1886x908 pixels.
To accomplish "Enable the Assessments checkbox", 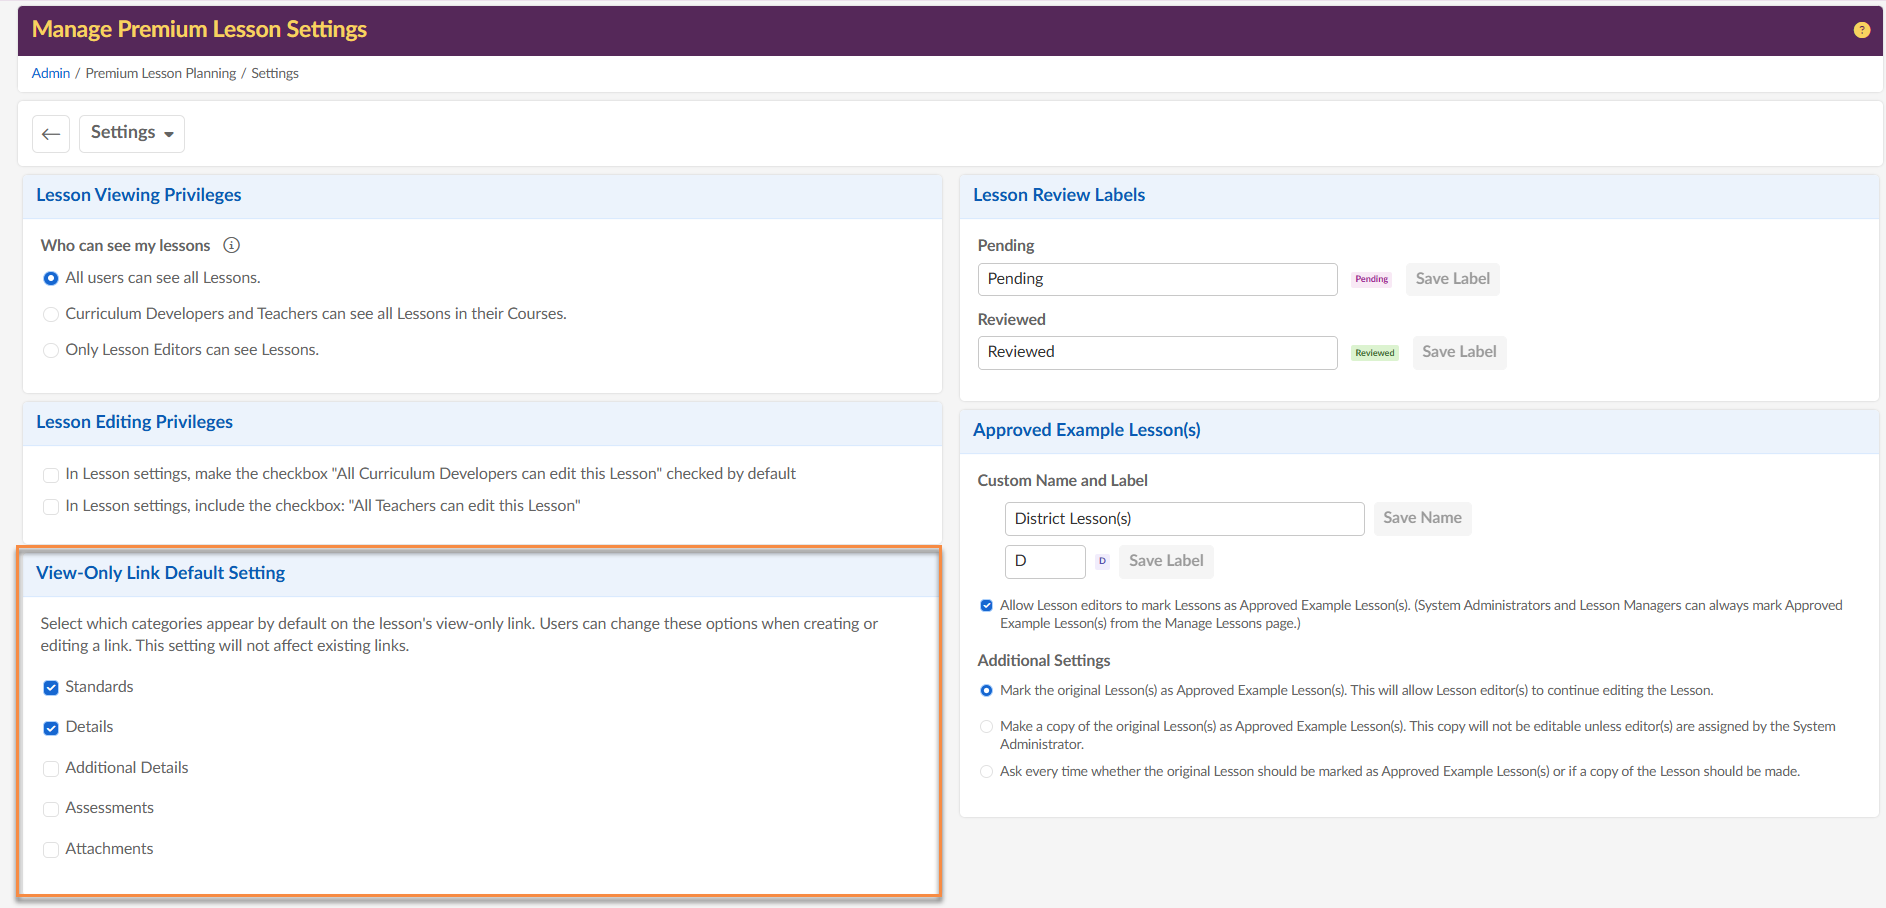I will coord(51,809).
